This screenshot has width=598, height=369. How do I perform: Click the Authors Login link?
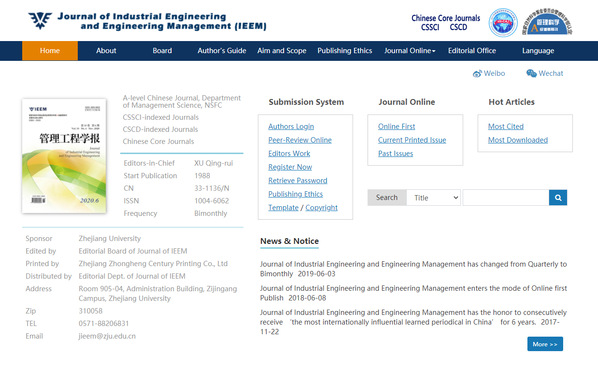coord(291,127)
